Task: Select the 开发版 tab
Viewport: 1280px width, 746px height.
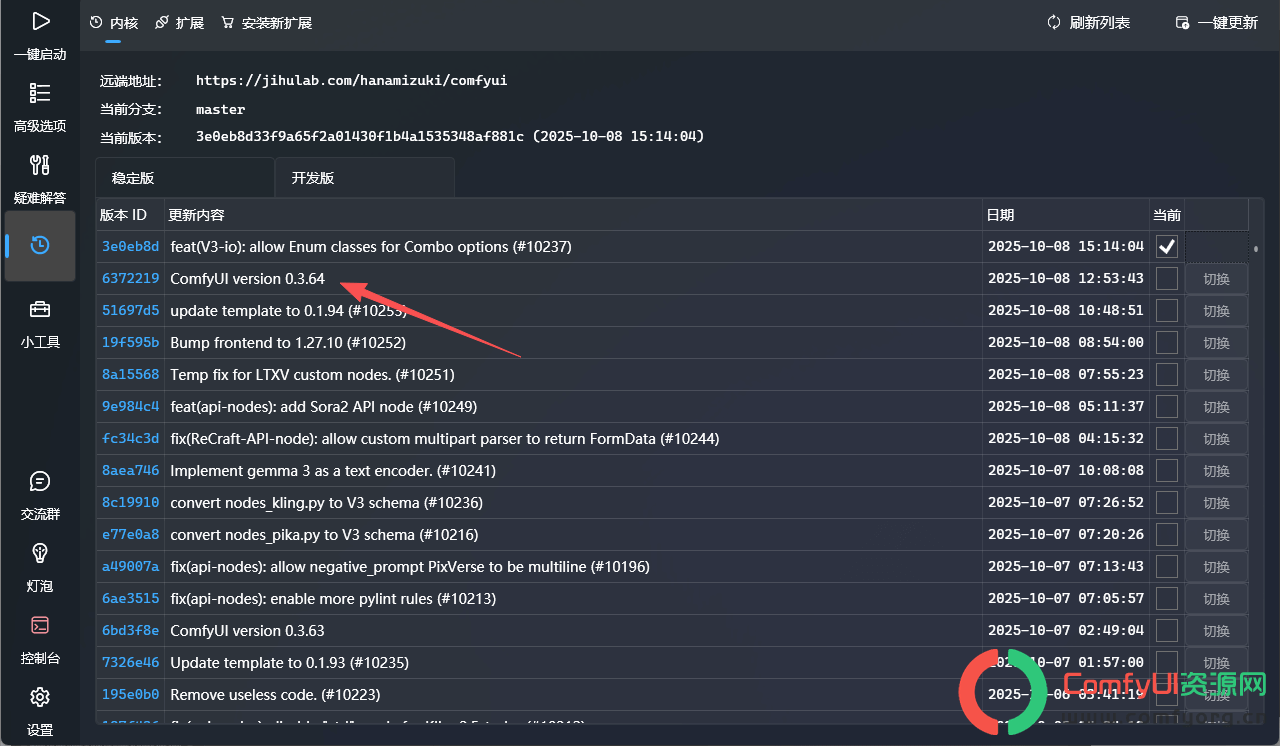Action: 365,178
